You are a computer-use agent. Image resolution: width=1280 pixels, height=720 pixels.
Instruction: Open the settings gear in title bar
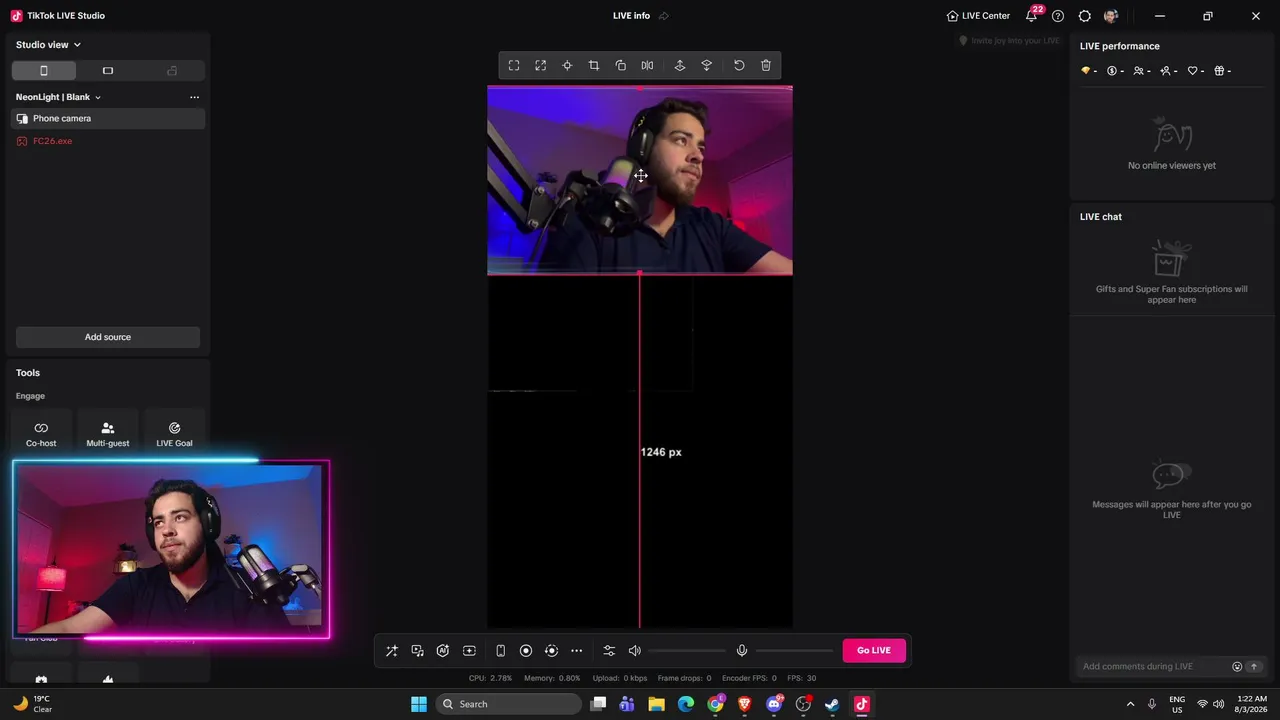coord(1085,16)
